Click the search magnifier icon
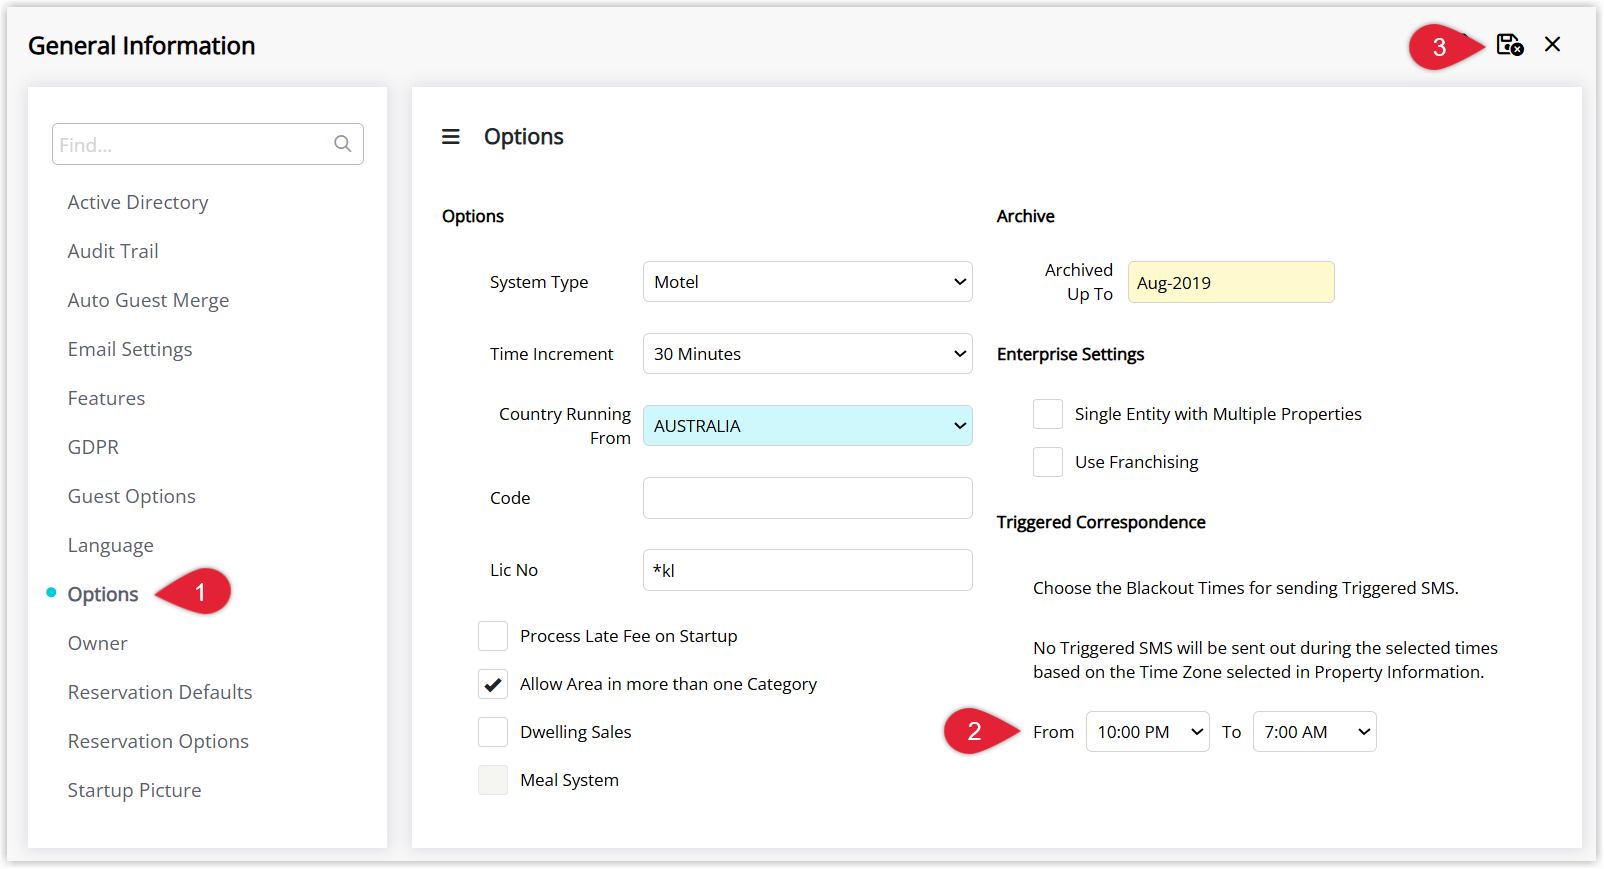This screenshot has width=1604, height=869. coord(342,144)
